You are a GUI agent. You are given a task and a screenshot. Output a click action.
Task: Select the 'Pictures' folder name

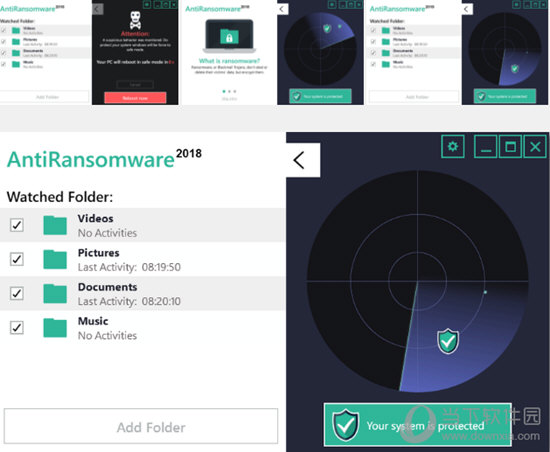[99, 253]
